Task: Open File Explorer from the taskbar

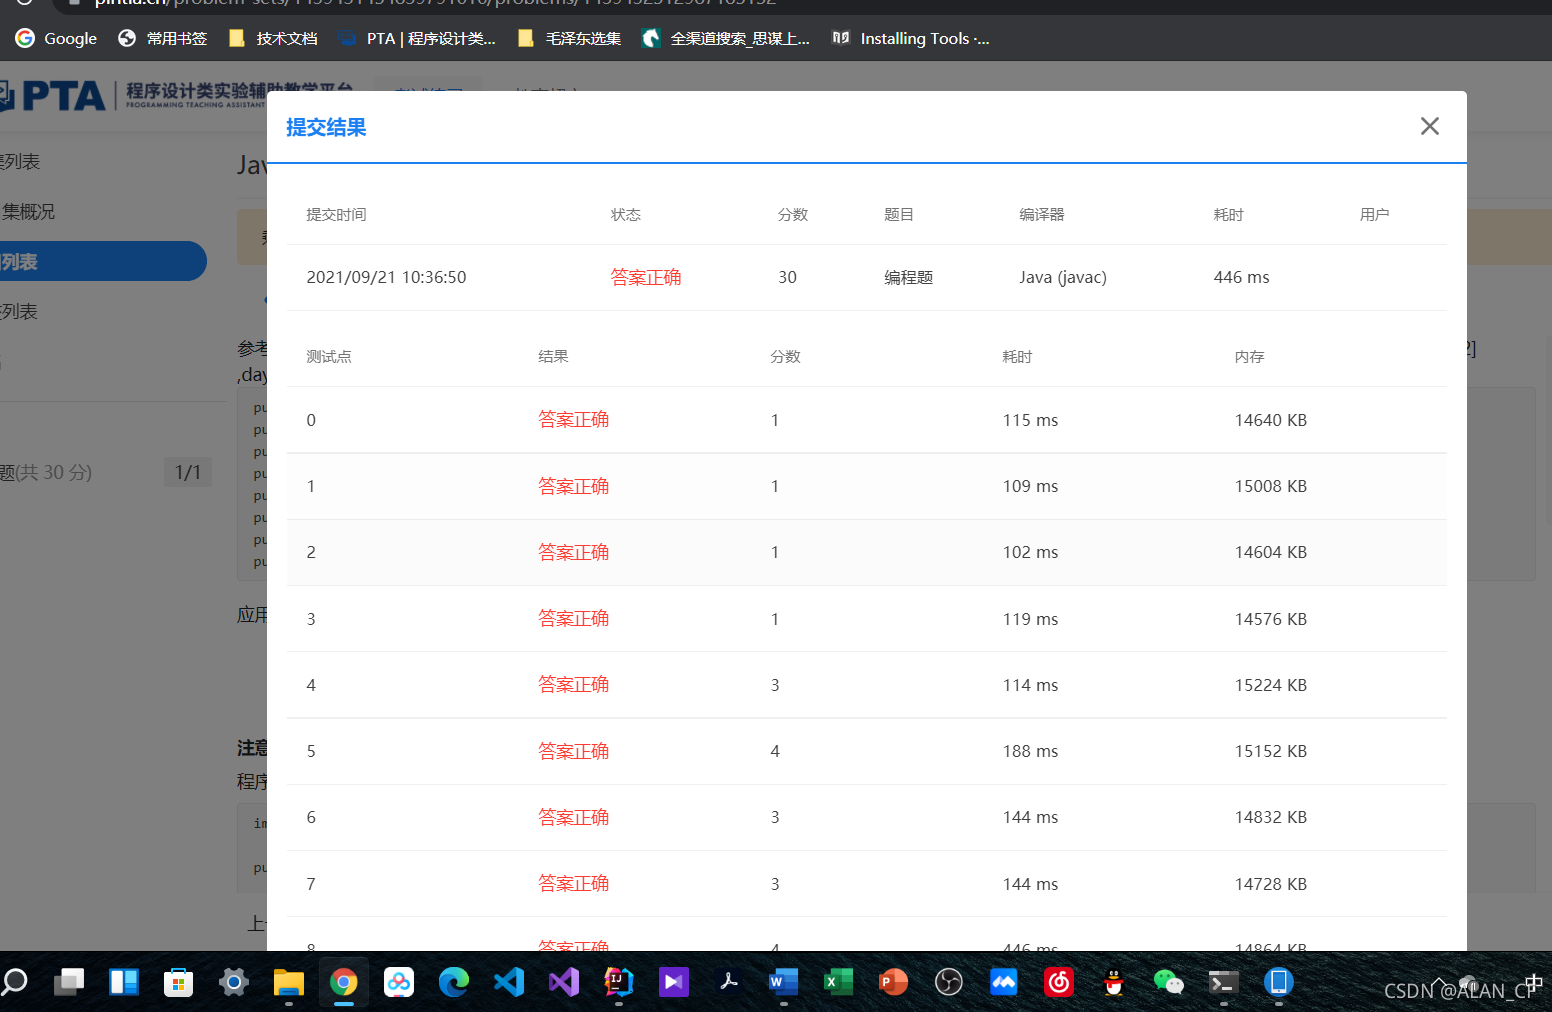Action: (289, 982)
